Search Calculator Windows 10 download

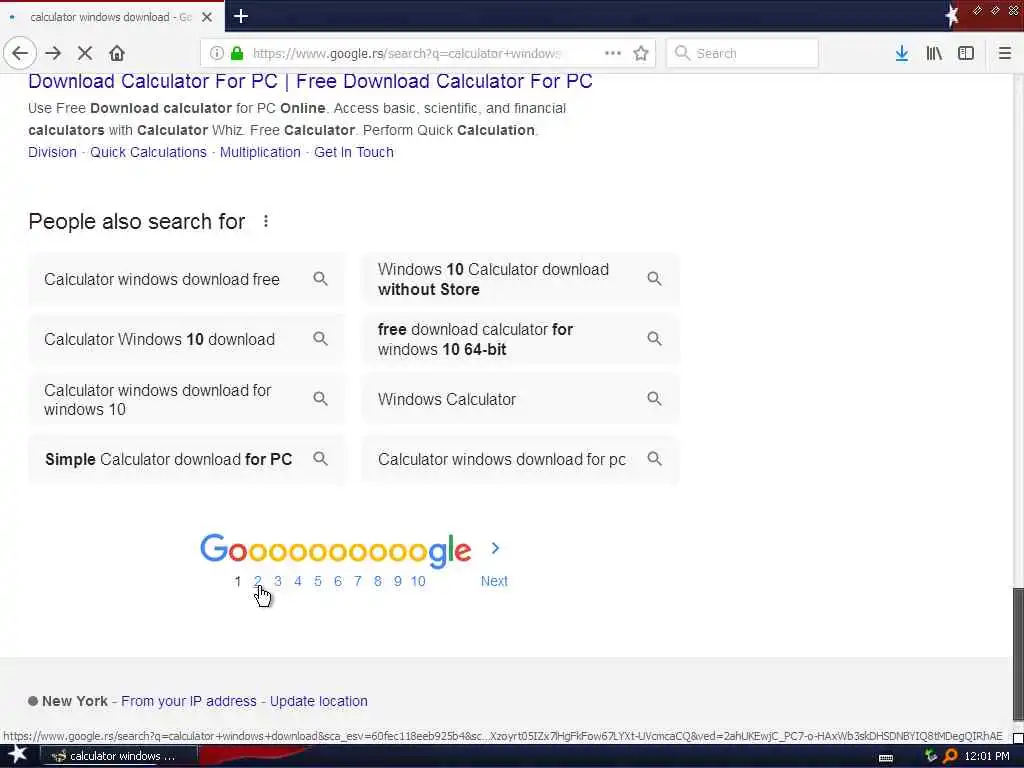point(186,340)
